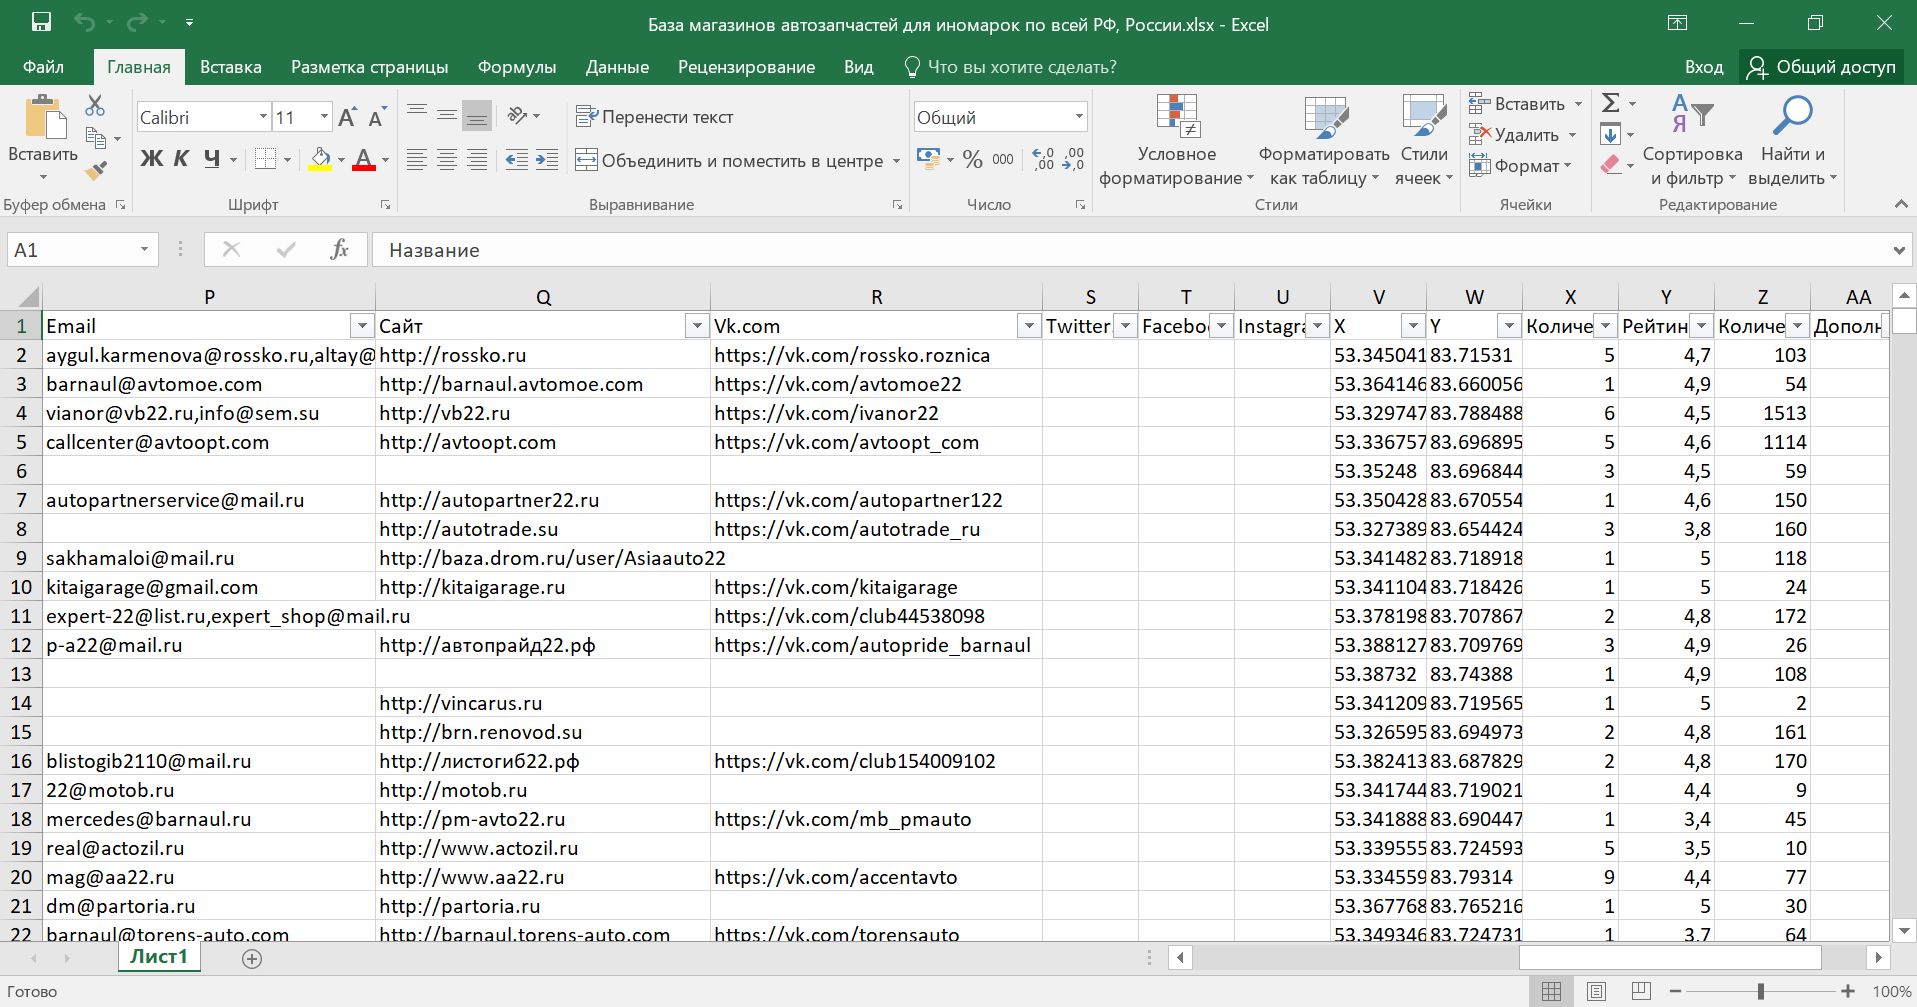Increase font size with large A icon
This screenshot has height=1007, width=1917.
tap(347, 118)
